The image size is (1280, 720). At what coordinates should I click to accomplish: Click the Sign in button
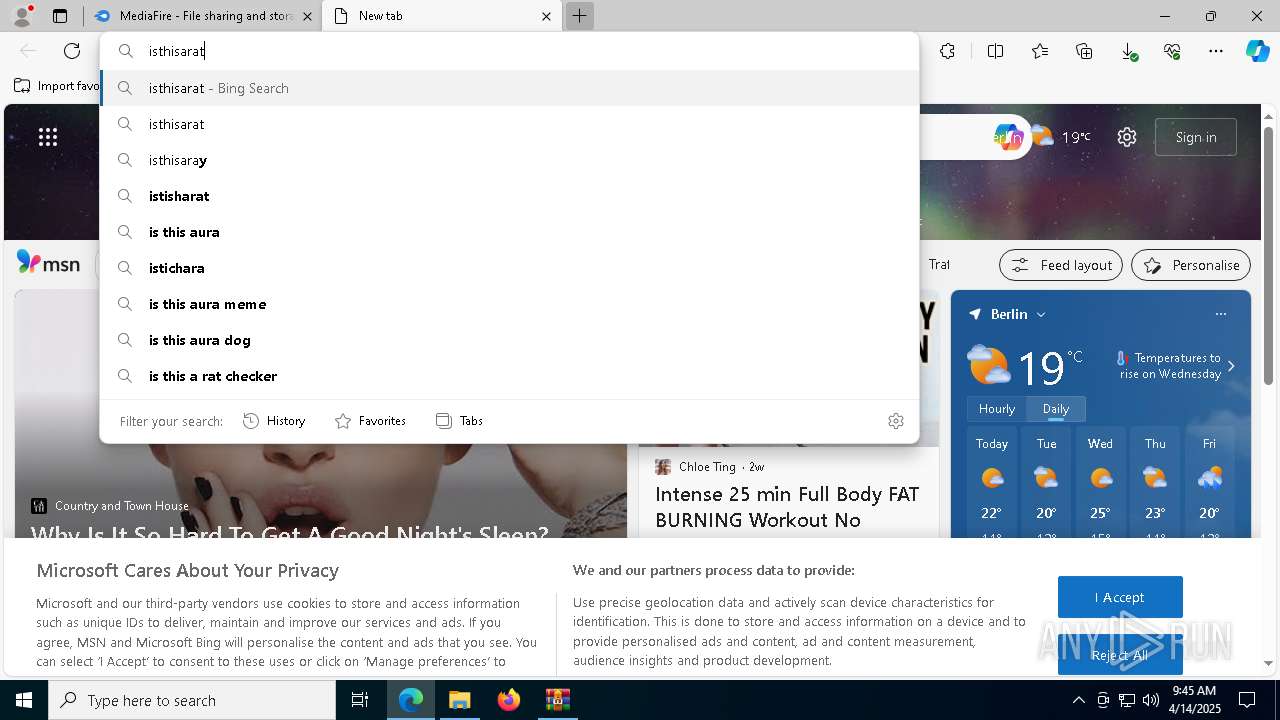[x=1196, y=137]
